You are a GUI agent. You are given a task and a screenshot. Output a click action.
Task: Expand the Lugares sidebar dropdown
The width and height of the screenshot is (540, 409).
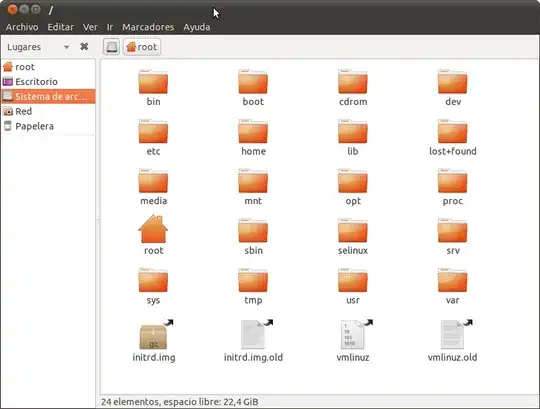[66, 47]
